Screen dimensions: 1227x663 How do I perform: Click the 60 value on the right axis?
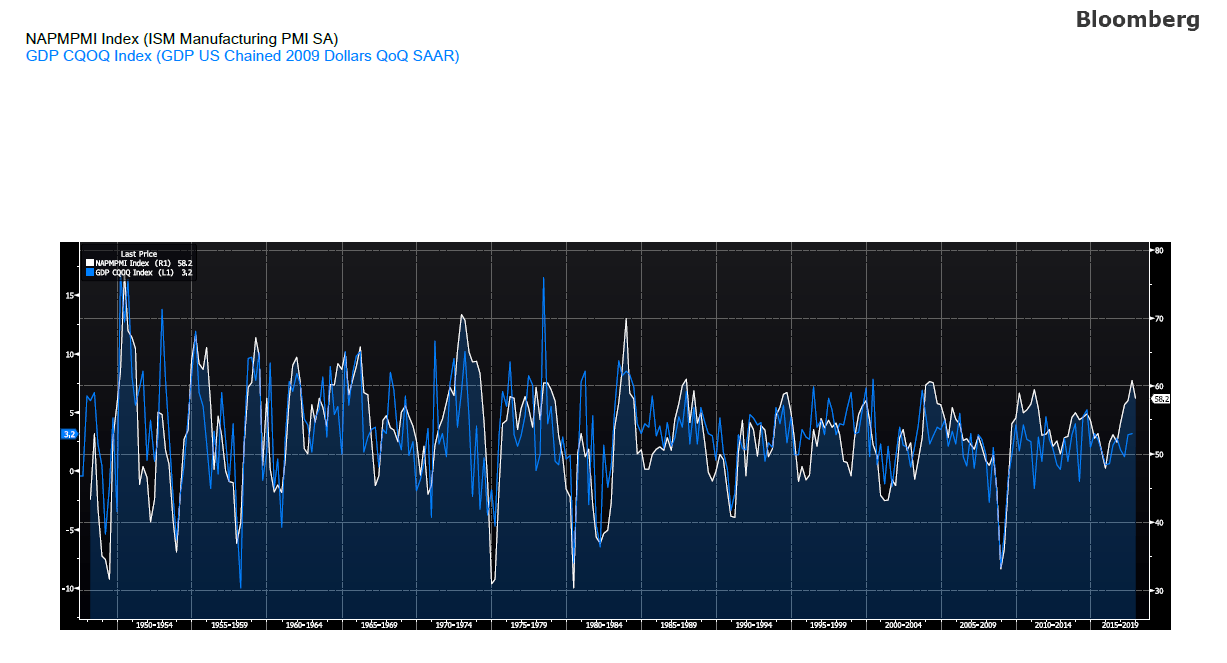click(x=1160, y=387)
